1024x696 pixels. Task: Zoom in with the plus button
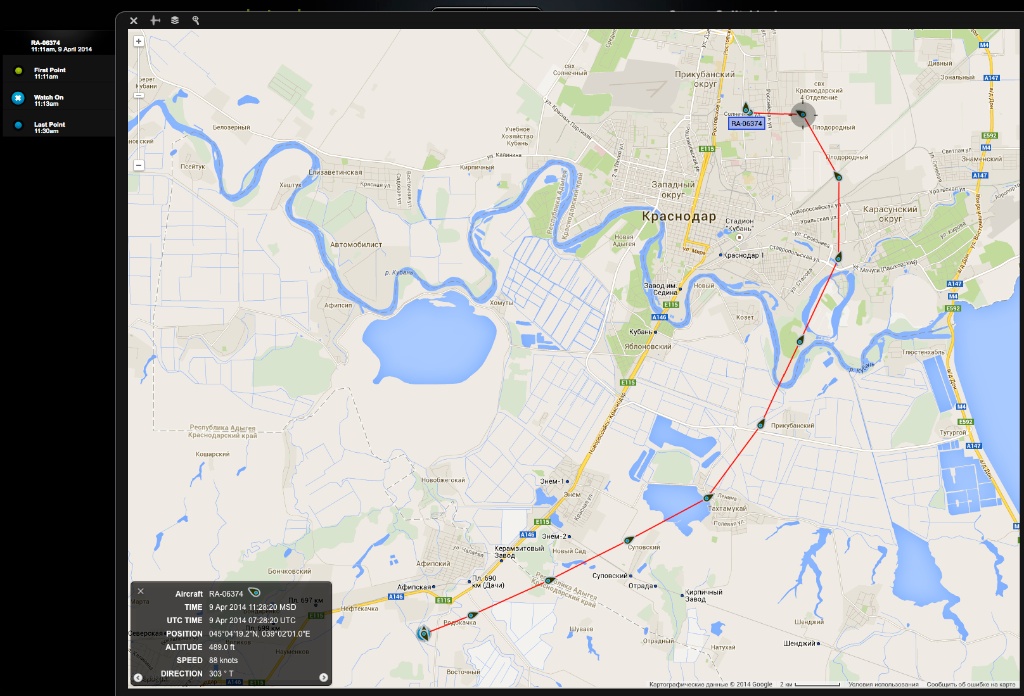pos(138,42)
